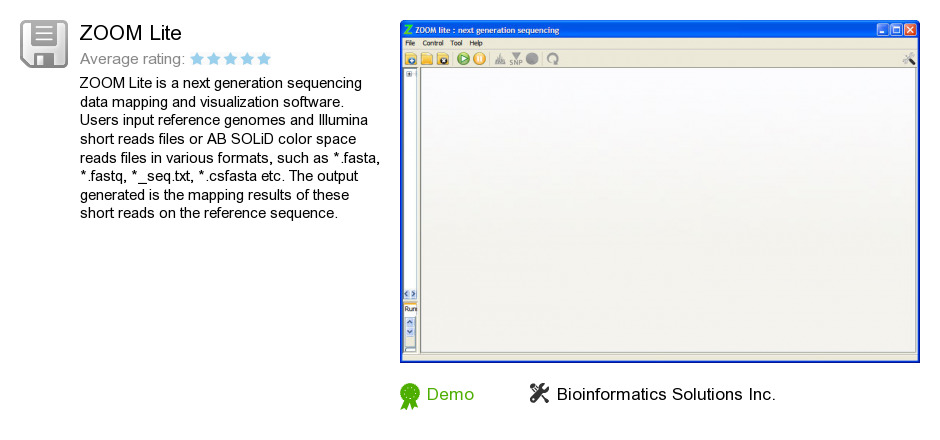The height and width of the screenshot is (440, 940).
Task: Click the Average rating label
Action: (132, 59)
